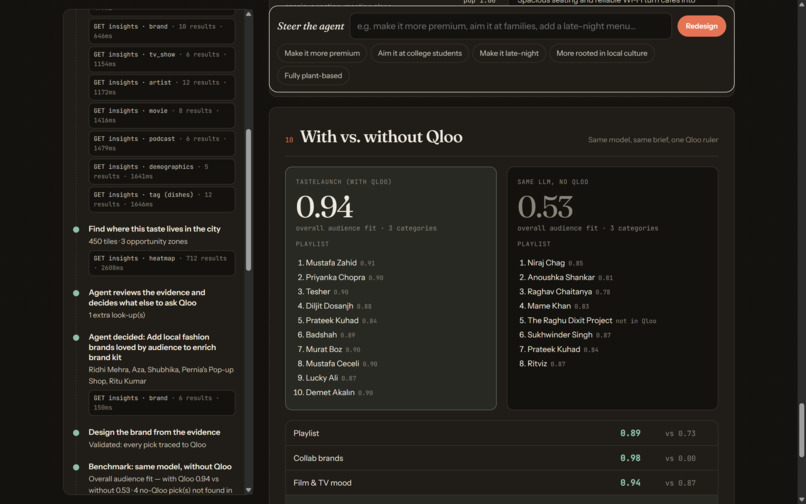Select Demet Akalın playlist entry
Screen dimensions: 806x504
click(330, 392)
